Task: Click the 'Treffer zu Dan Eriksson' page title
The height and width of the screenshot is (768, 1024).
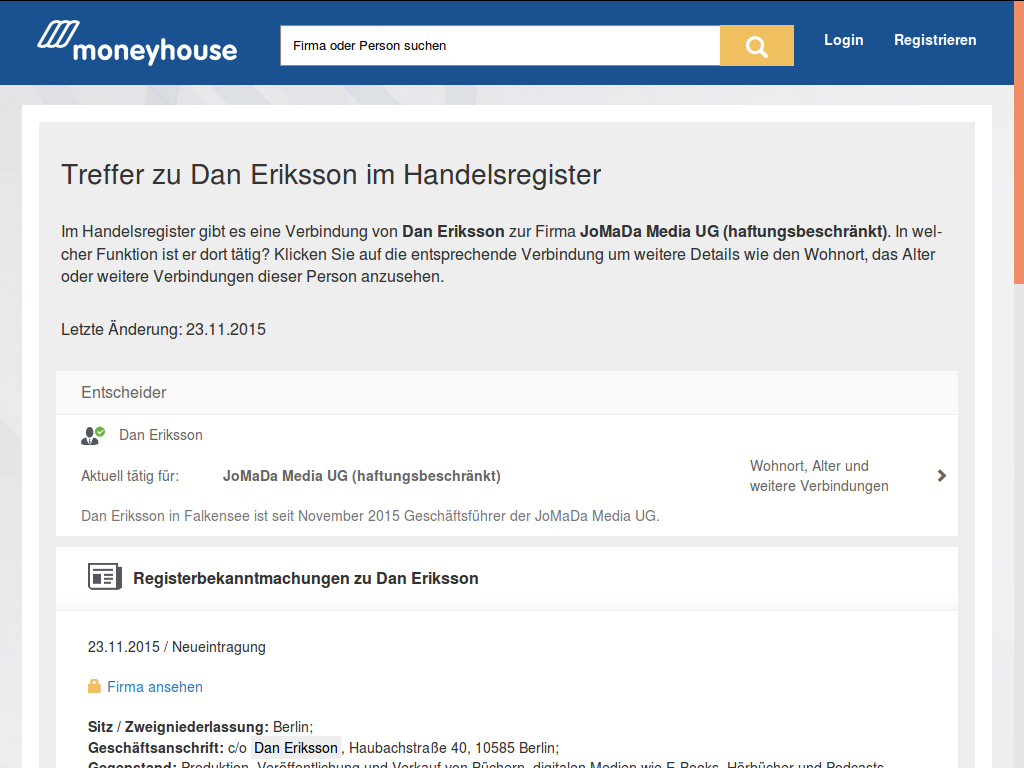Action: (x=330, y=175)
